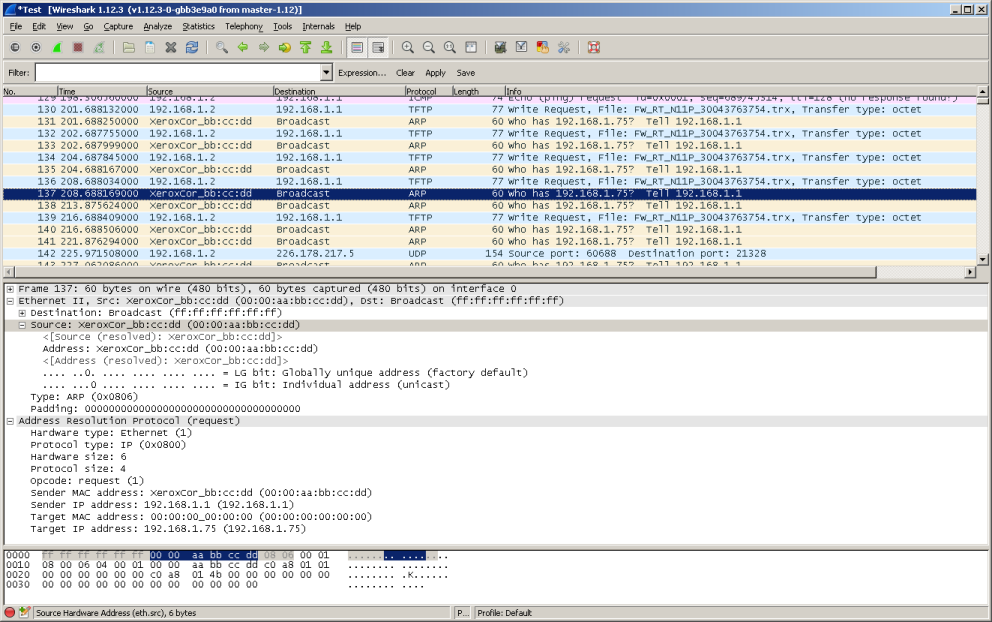
Task: Open the Capture menu
Action: coord(118,27)
